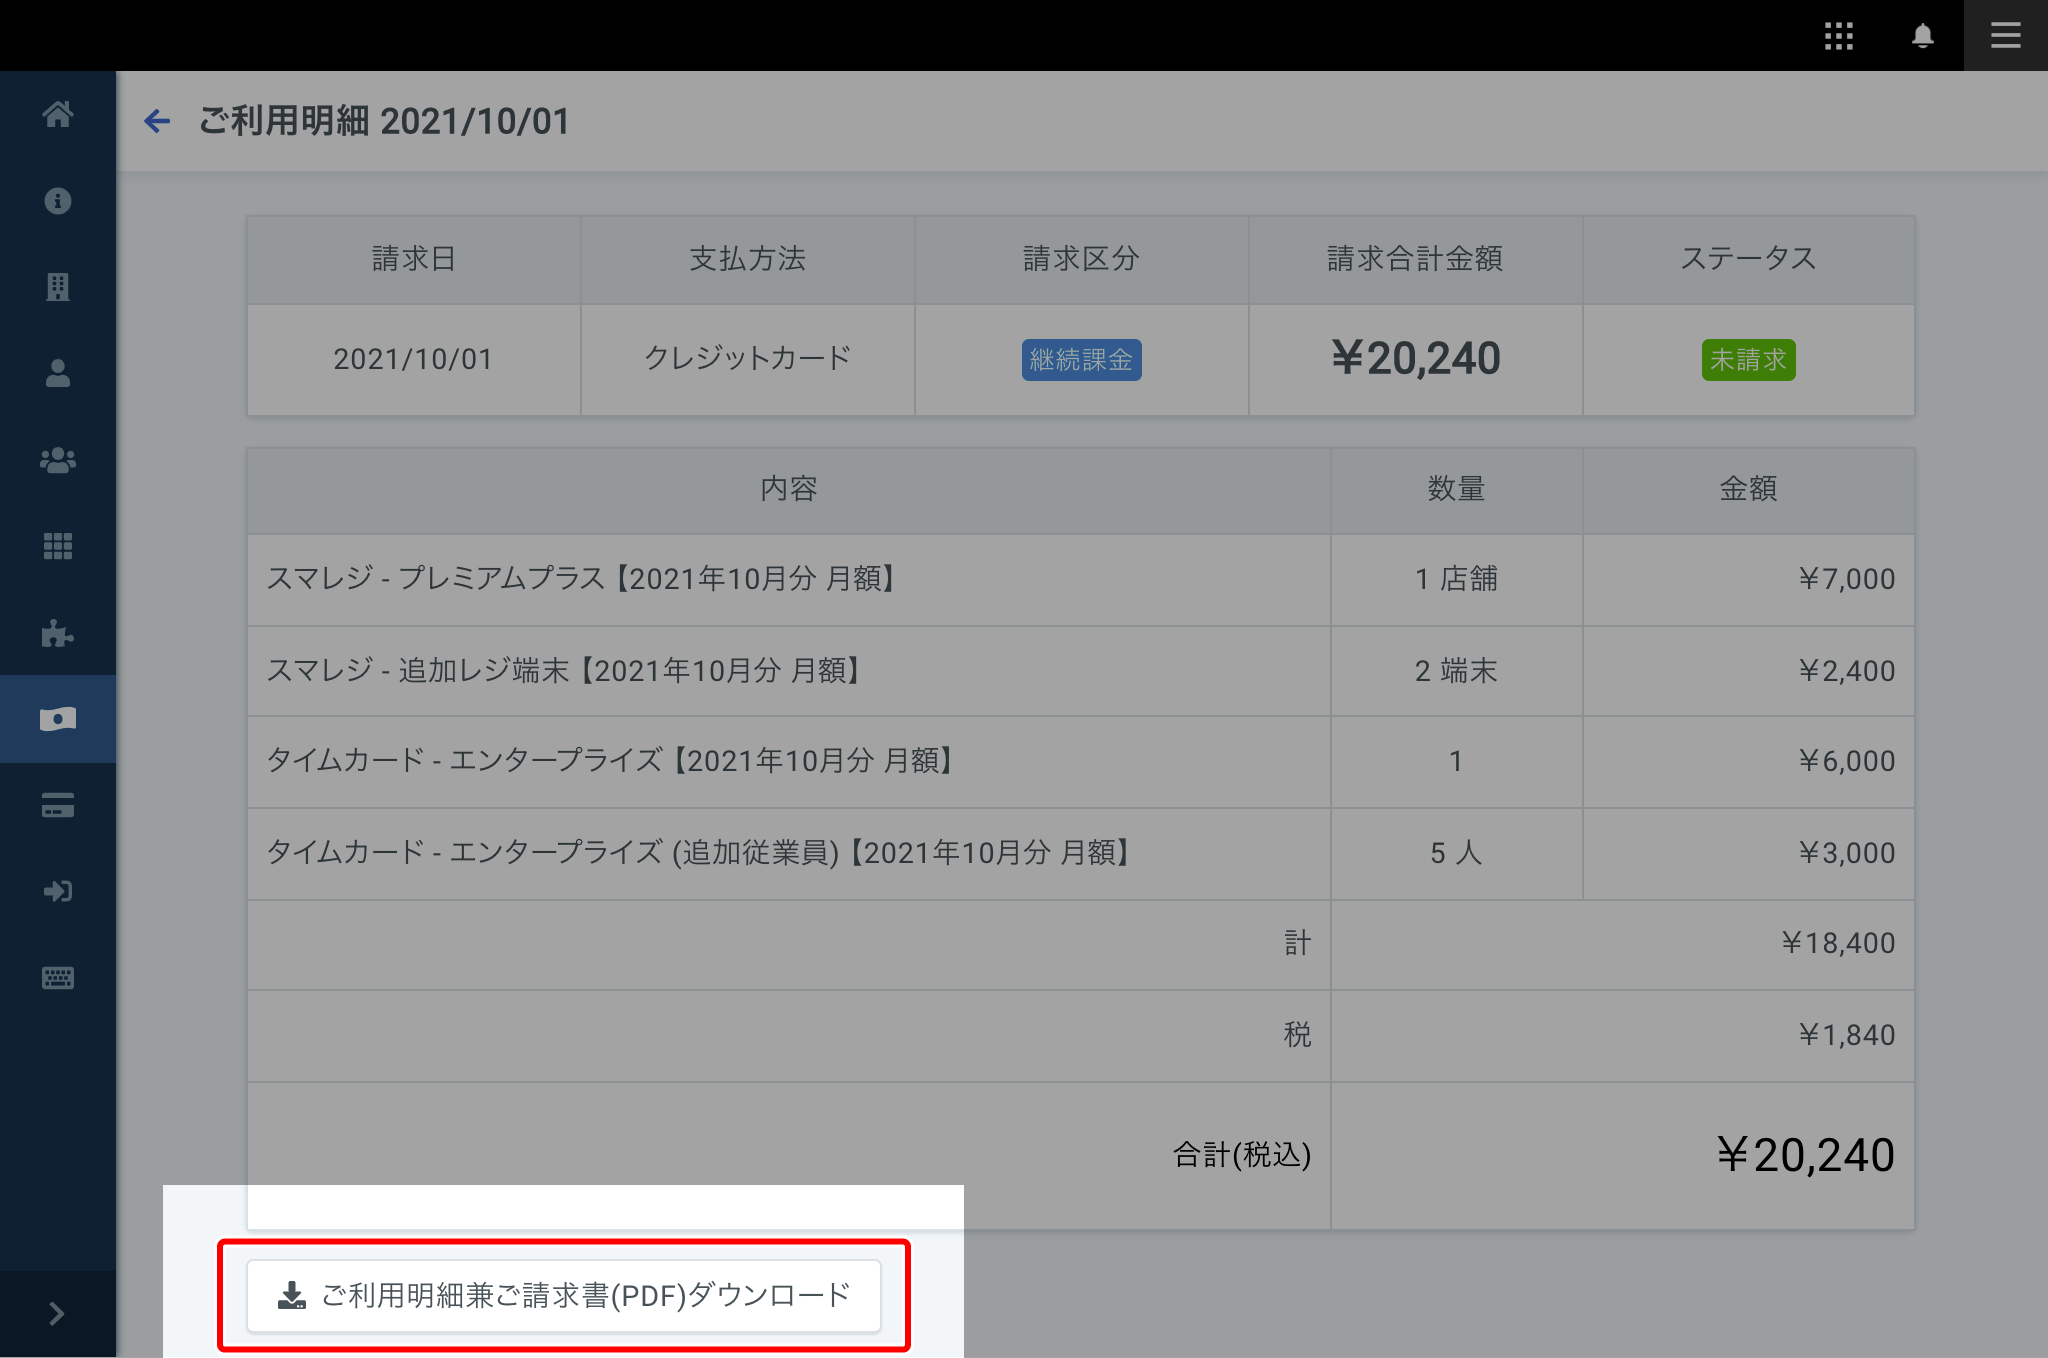The width and height of the screenshot is (2048, 1358).
Task: Click the 2021/10/01 billing date cell
Action: coord(413,359)
